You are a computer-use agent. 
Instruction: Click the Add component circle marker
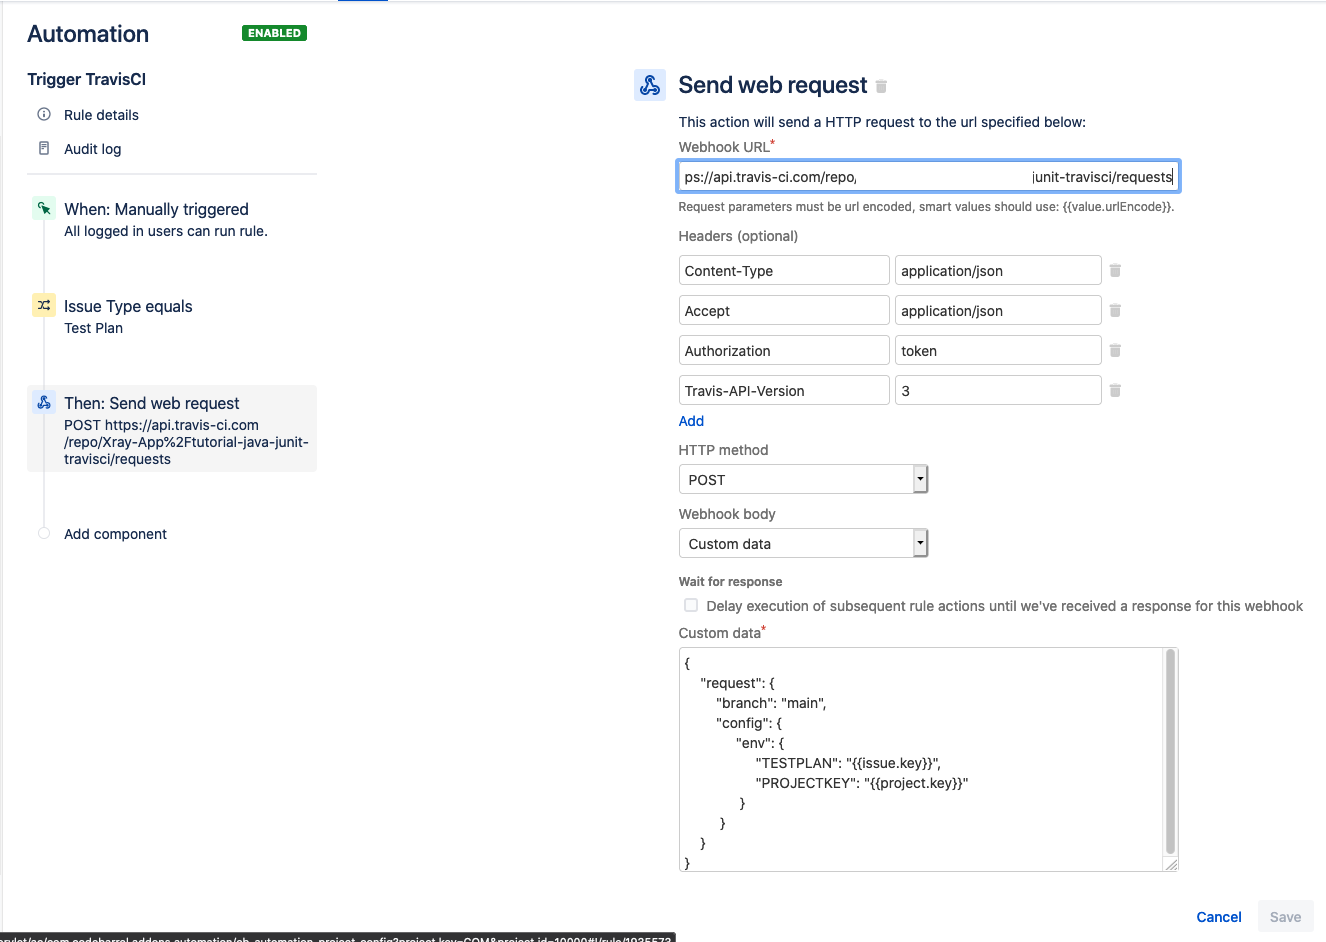(x=44, y=533)
